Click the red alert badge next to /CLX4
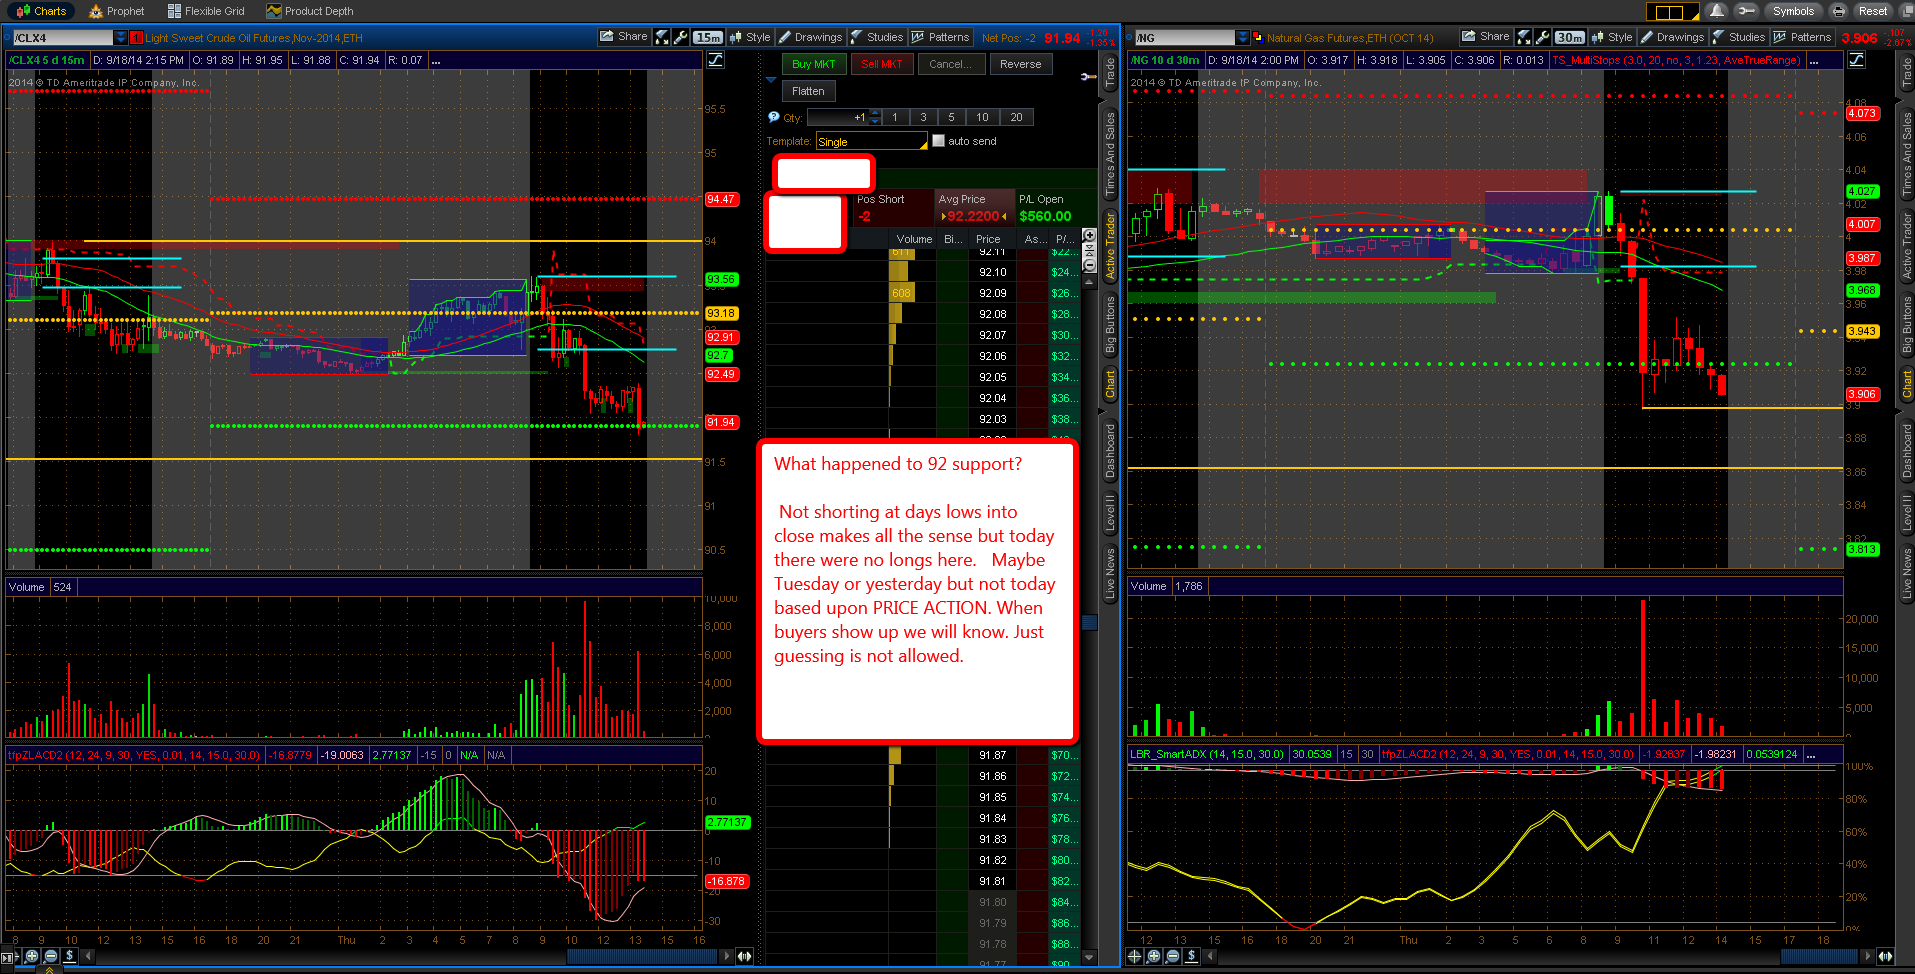This screenshot has height=974, width=1915. tap(137, 38)
